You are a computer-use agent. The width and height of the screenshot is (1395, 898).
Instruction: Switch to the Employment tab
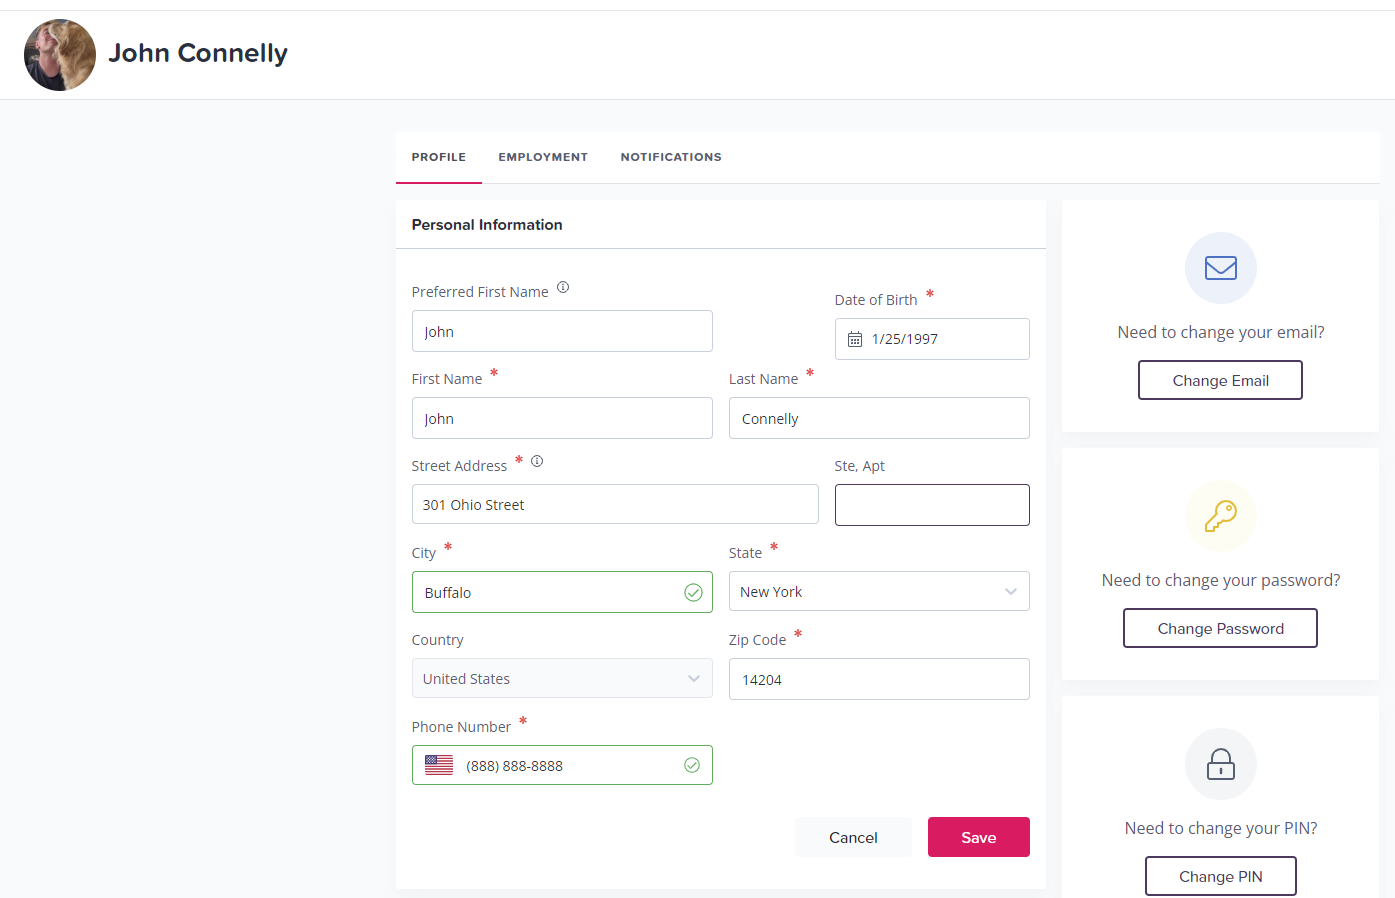543,157
